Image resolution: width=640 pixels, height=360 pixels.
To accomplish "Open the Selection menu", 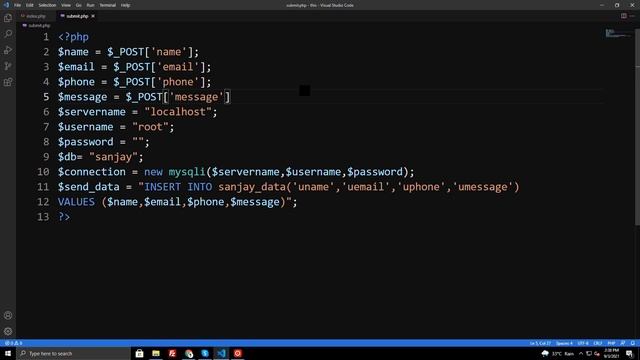I will [47, 5].
